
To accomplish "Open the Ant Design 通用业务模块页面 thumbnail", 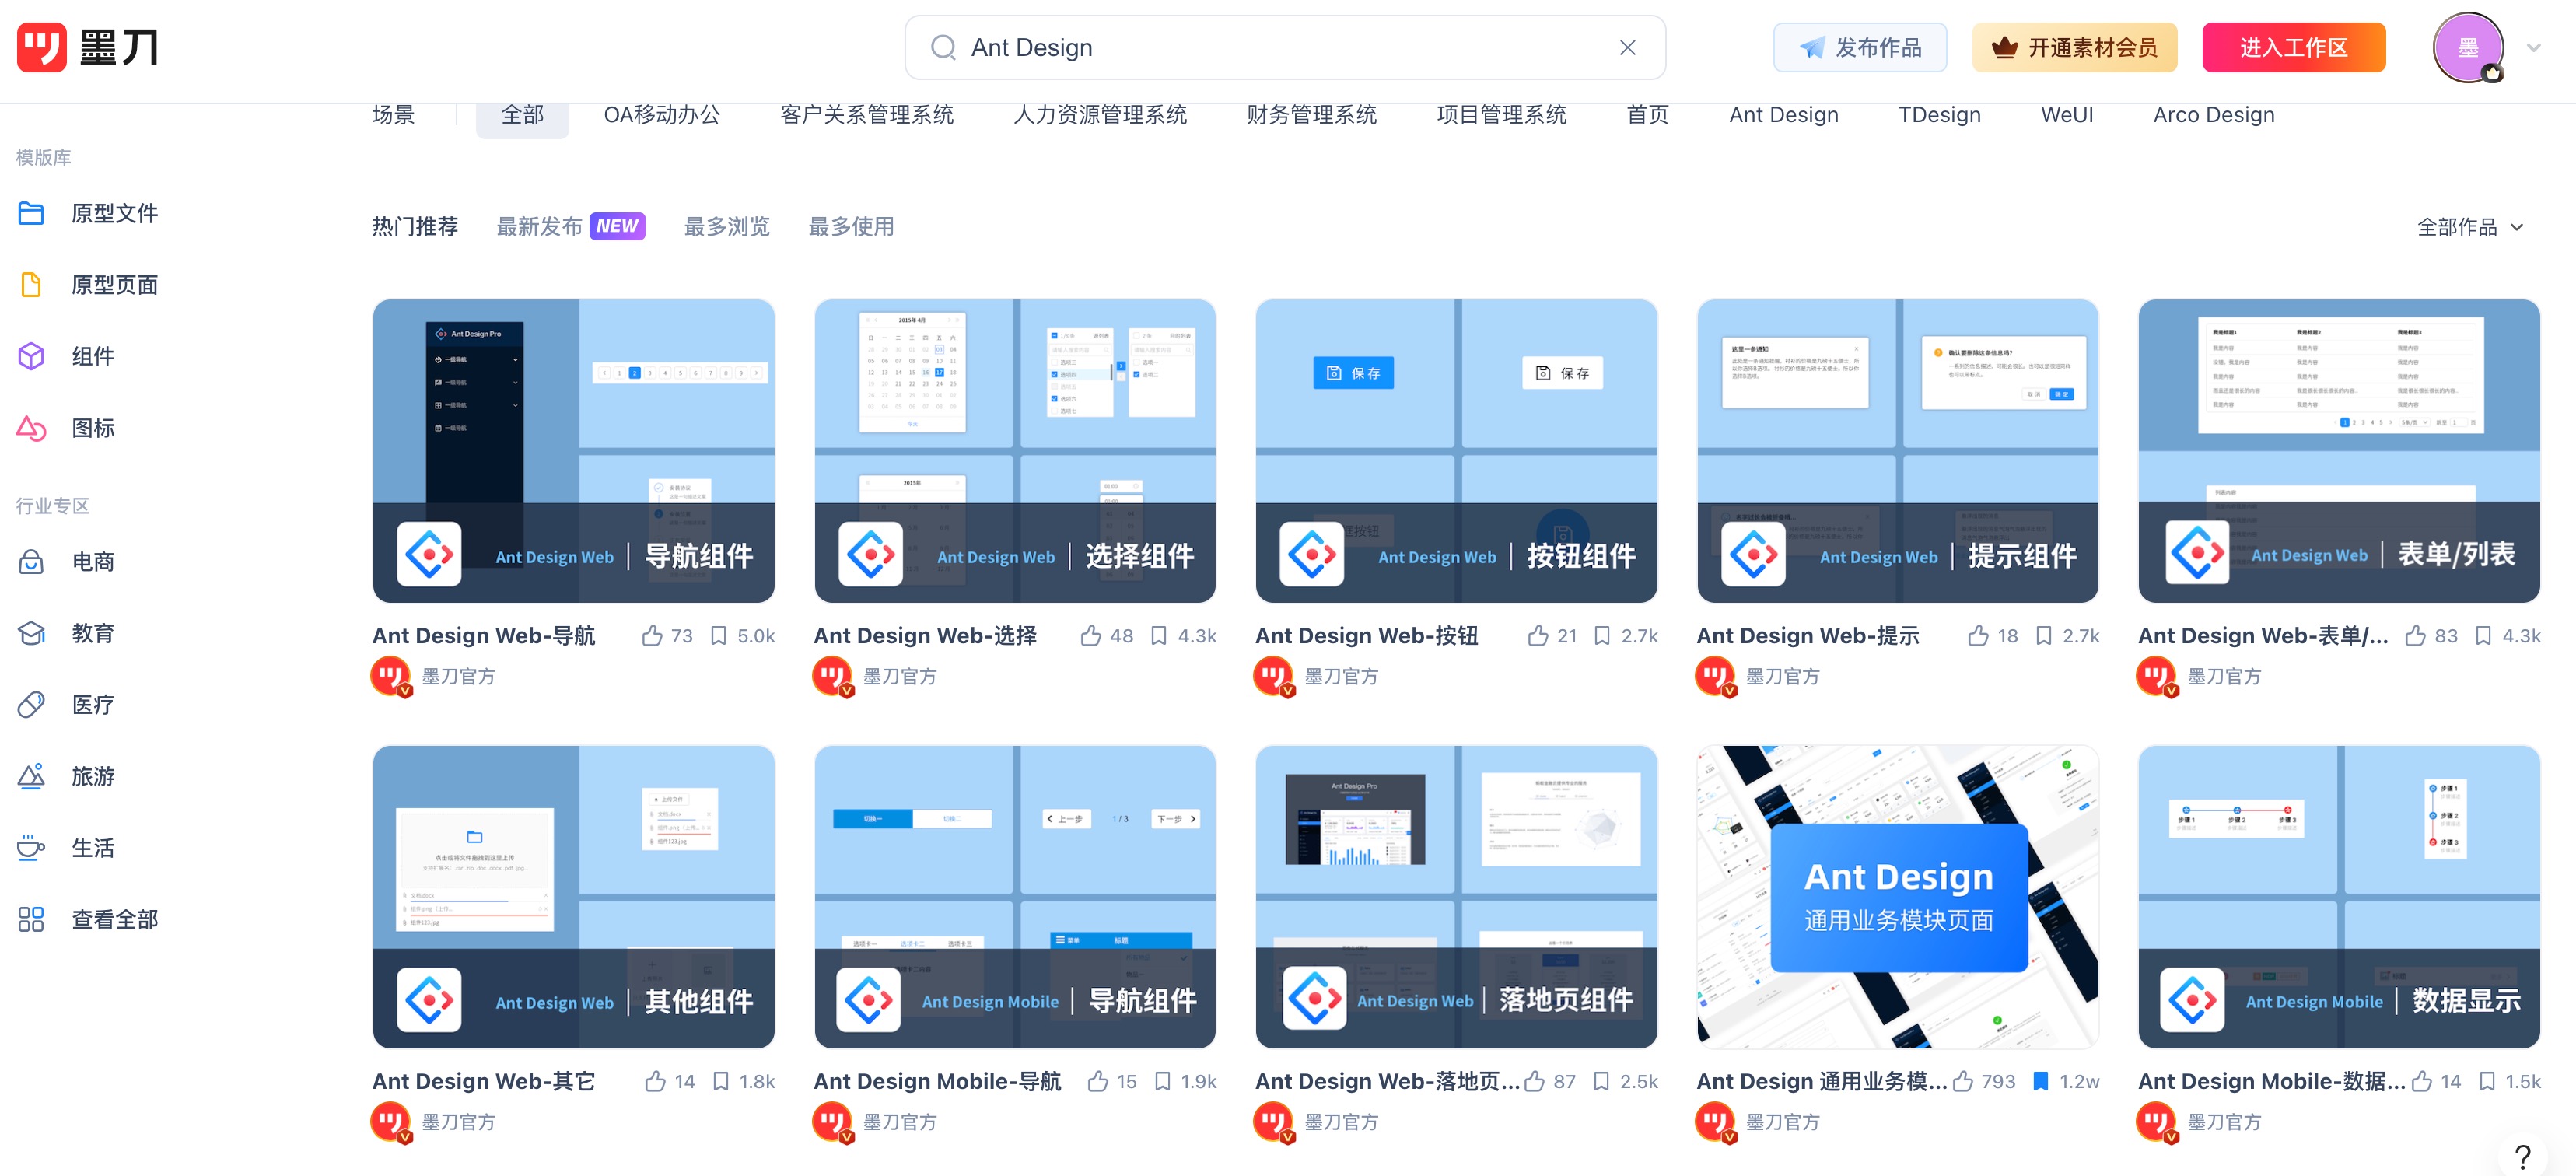I will click(x=1897, y=897).
